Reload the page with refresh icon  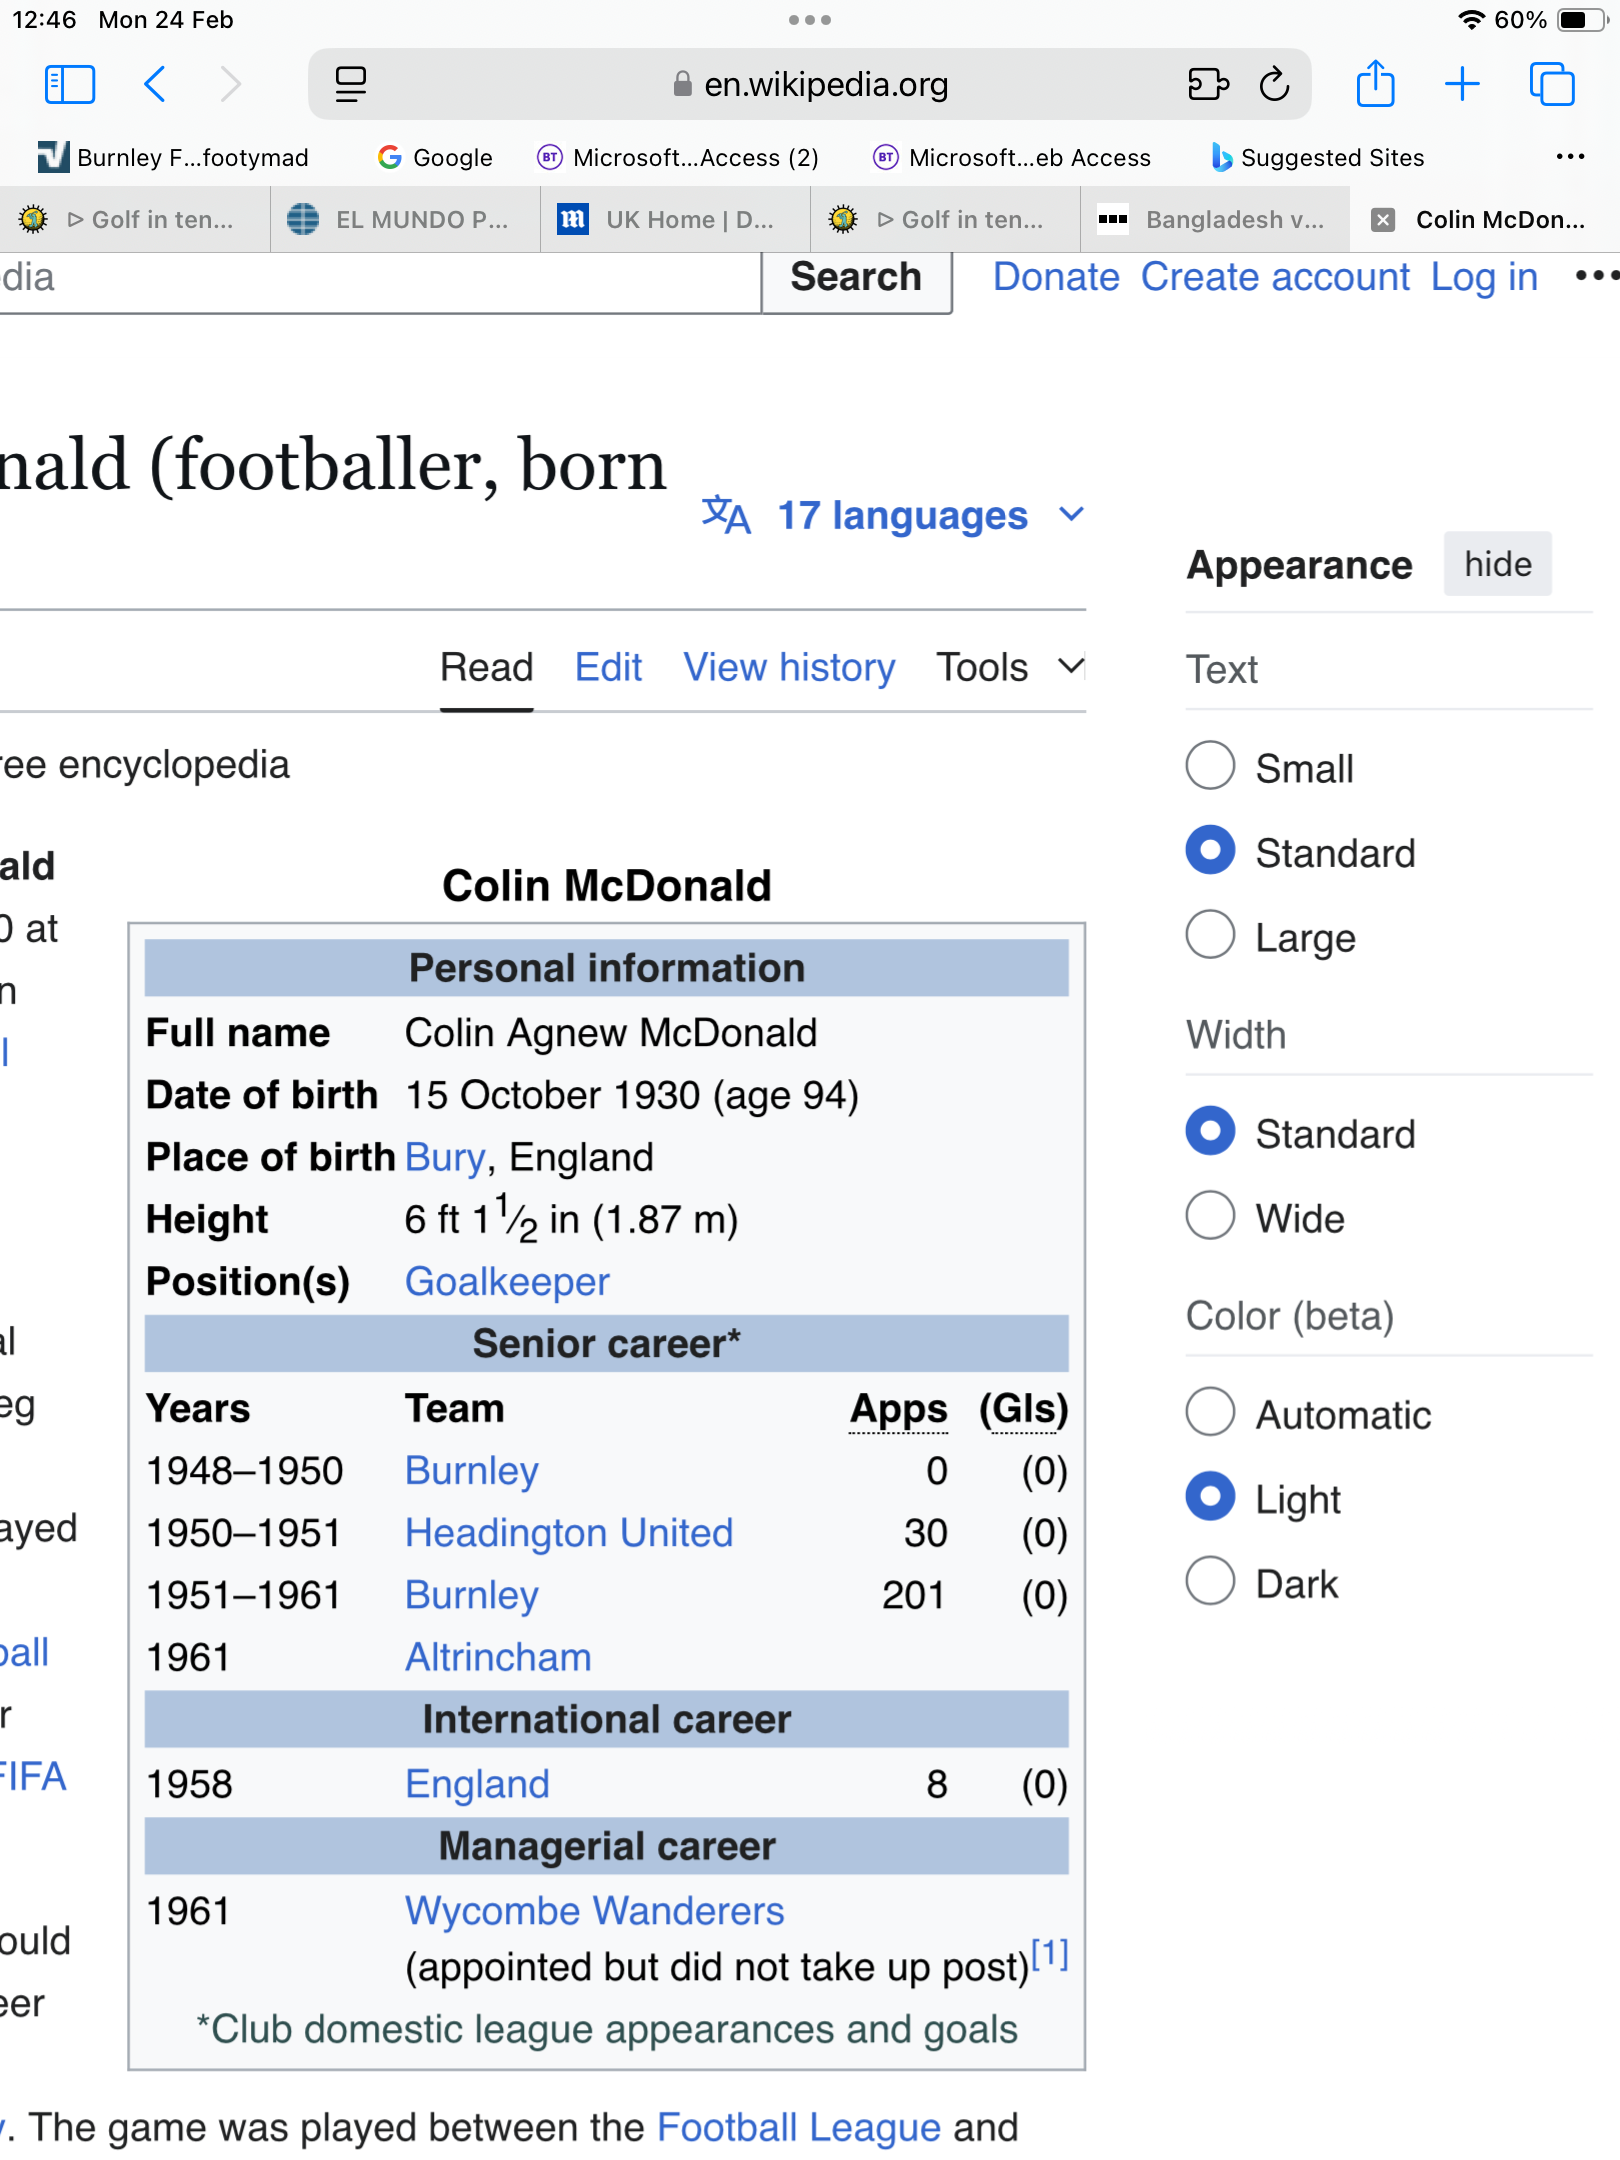click(1274, 84)
